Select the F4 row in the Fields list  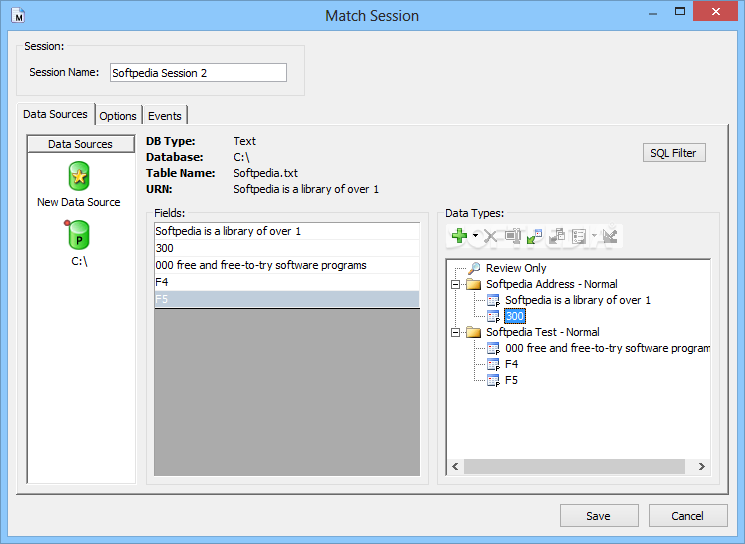click(x=287, y=282)
